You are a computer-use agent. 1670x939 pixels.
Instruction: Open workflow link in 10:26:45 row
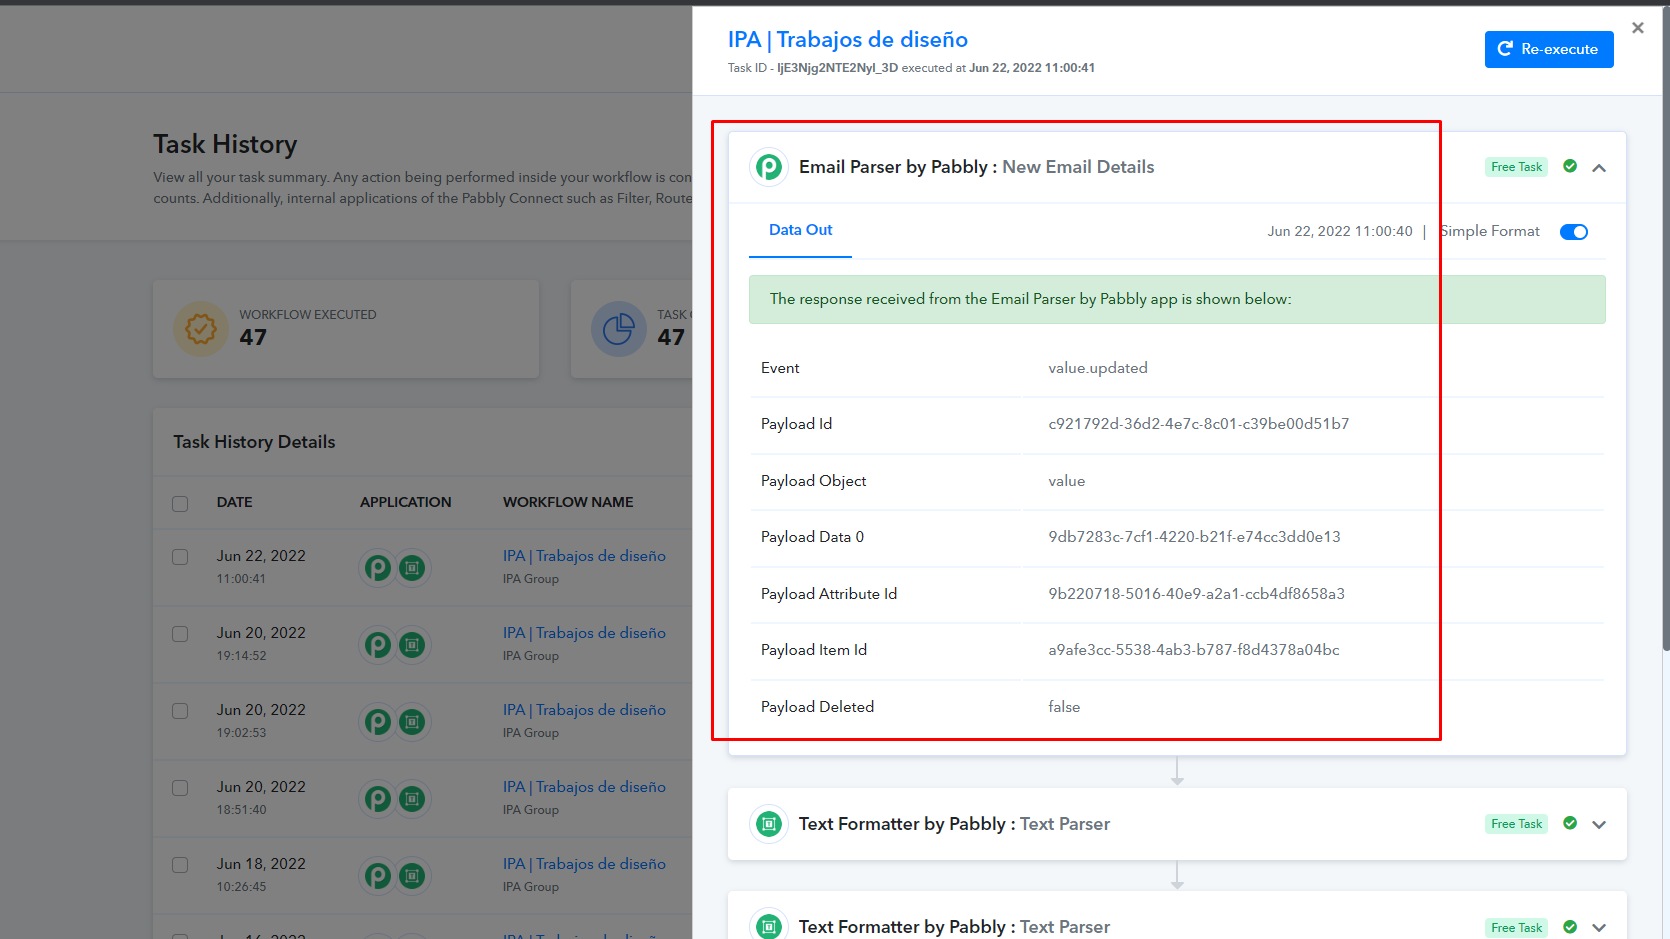click(x=584, y=864)
